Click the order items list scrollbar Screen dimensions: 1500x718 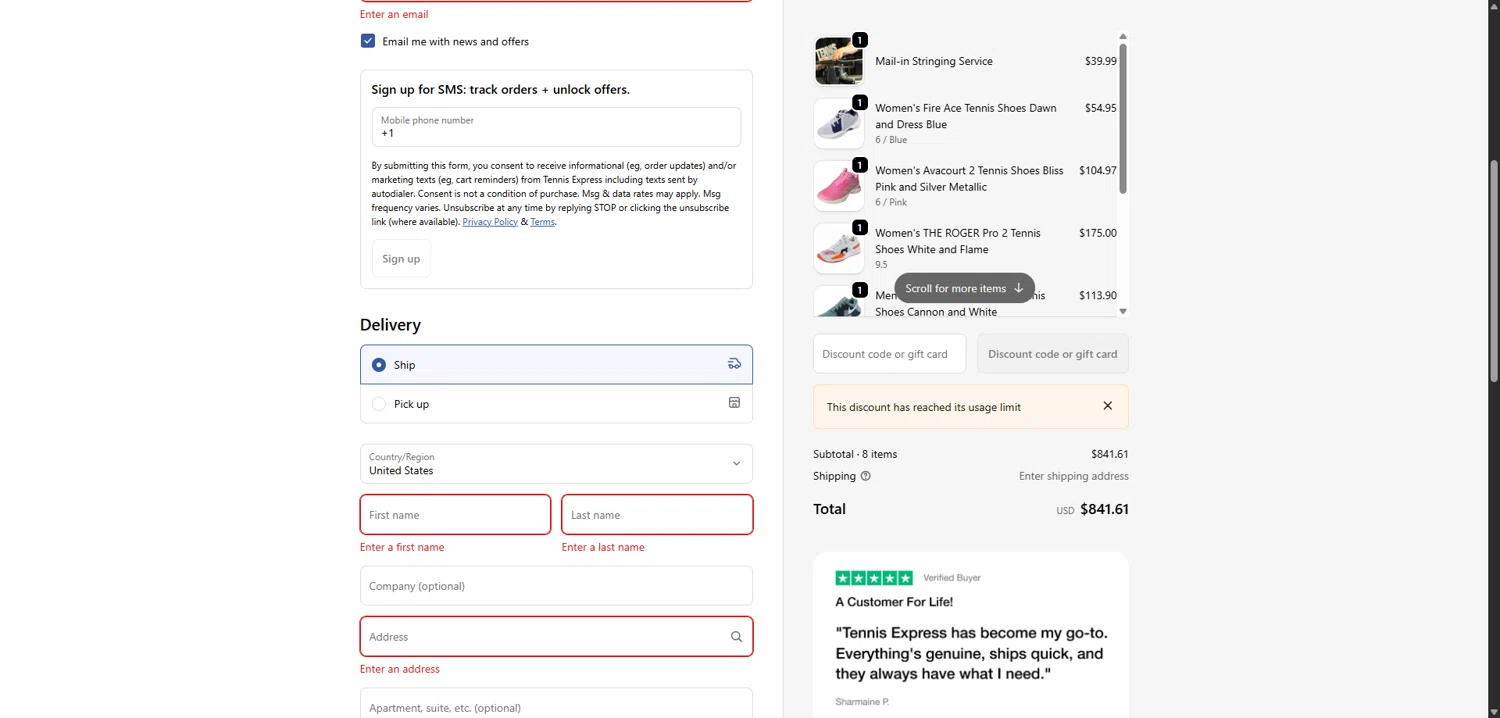(x=1123, y=118)
